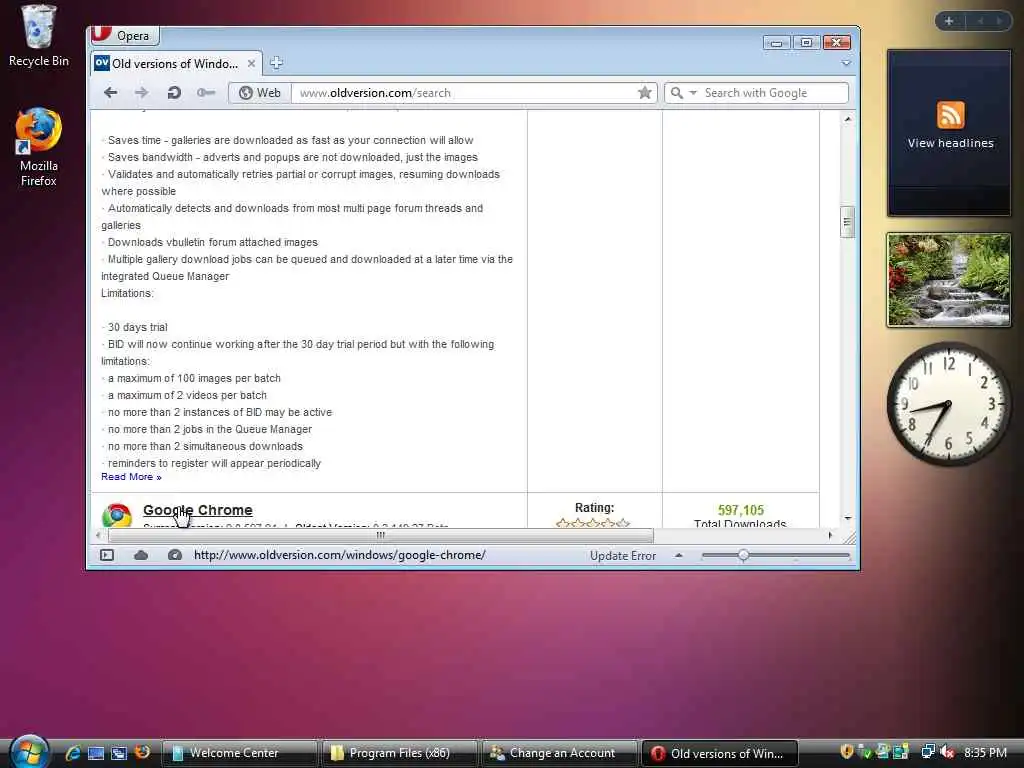Click the password wand key icon
This screenshot has width=1024, height=768.
point(206,93)
